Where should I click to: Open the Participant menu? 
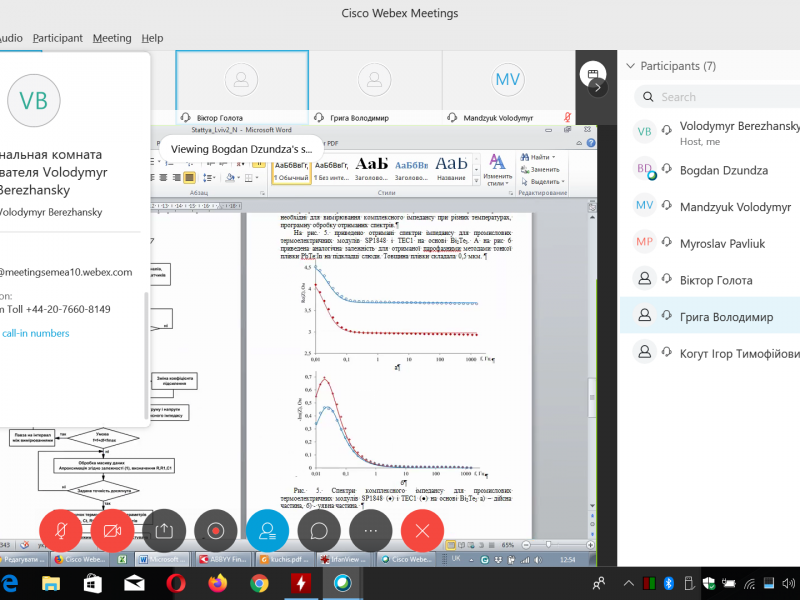58,38
